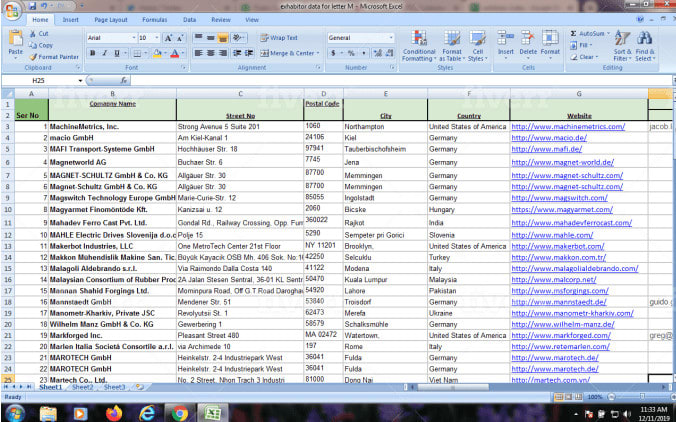Click Increase Decimal icon
676x422 pixels.
378,53
